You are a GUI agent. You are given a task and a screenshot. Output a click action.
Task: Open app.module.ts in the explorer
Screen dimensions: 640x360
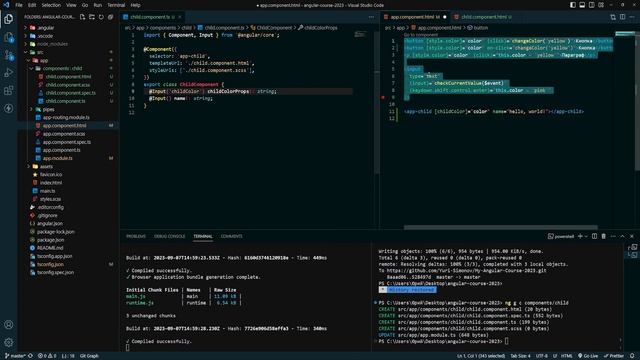[x=58, y=158]
